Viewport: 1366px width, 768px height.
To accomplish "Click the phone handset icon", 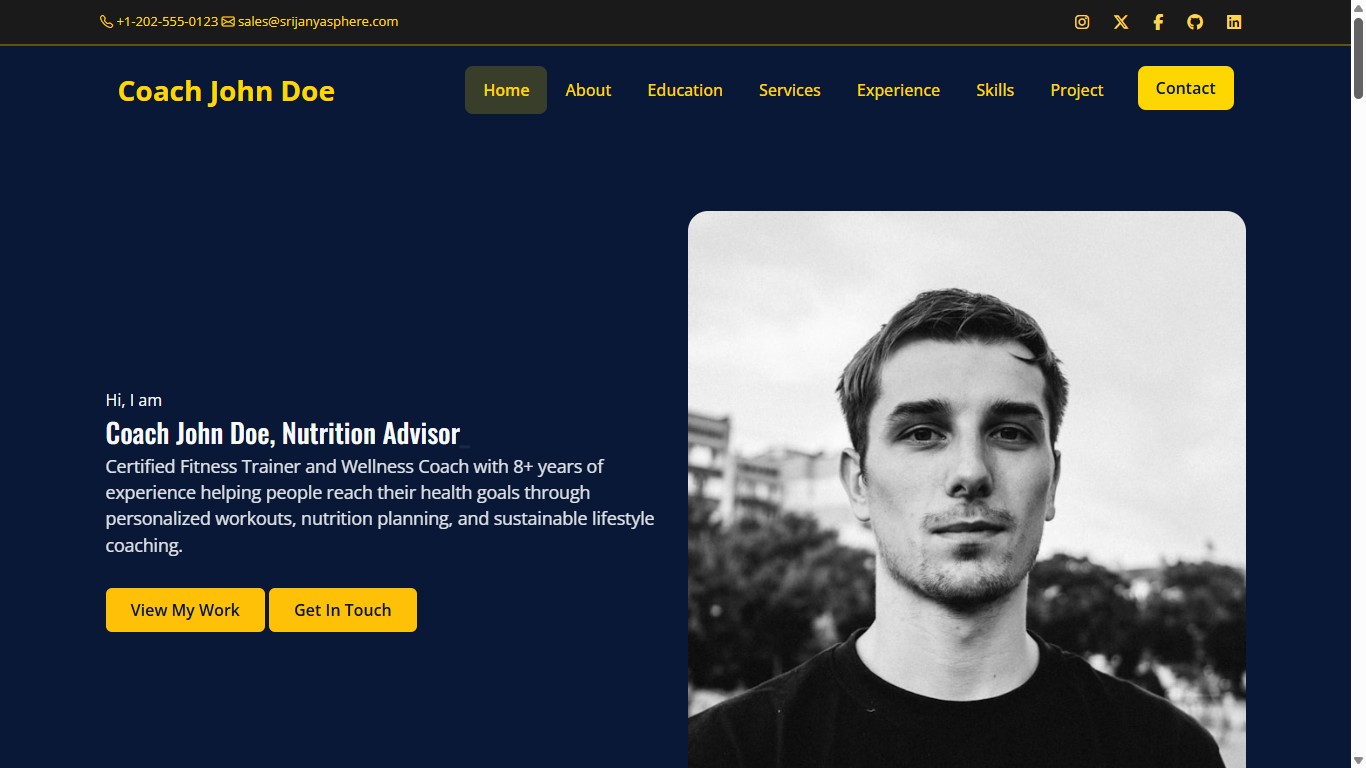I will point(106,21).
